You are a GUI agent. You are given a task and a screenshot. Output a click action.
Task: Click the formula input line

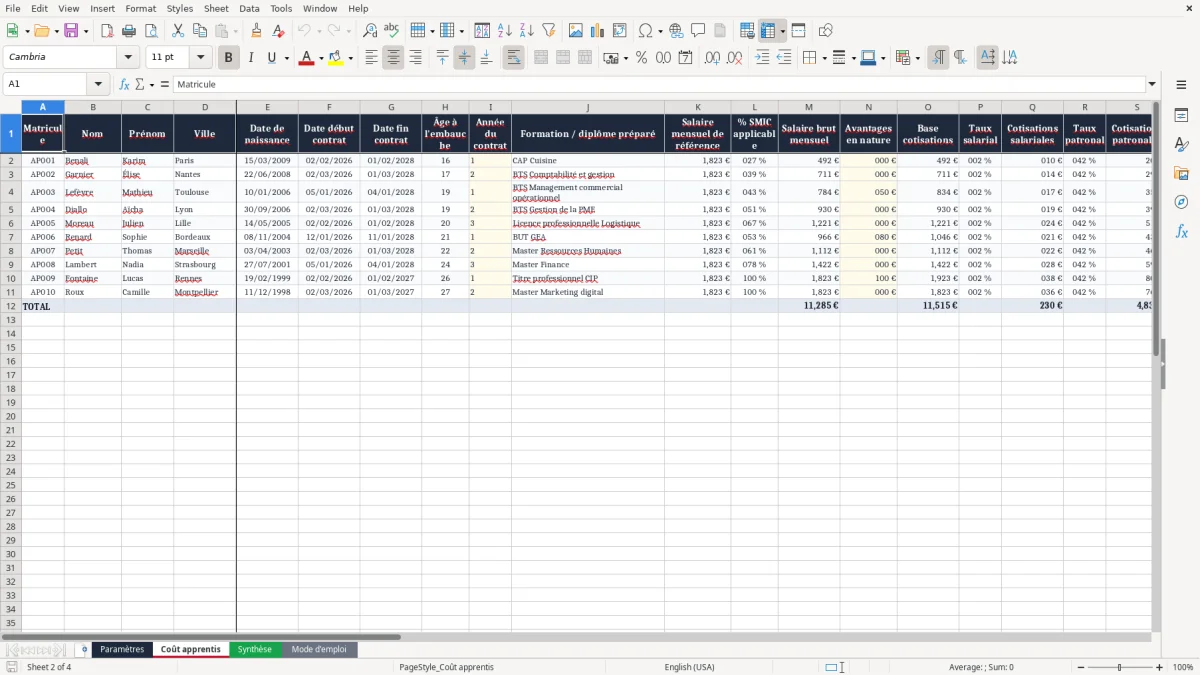(660, 84)
